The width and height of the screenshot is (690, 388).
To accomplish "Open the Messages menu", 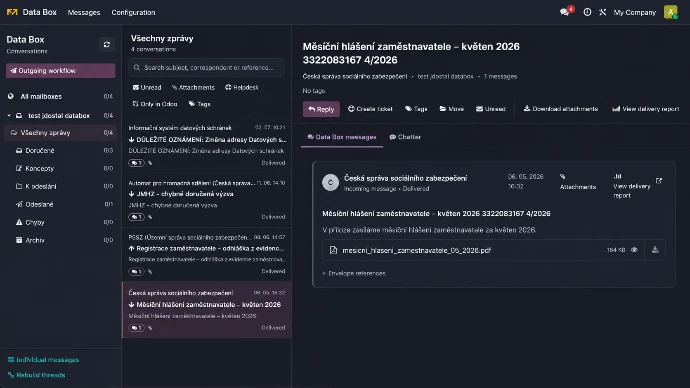I will tap(84, 12).
